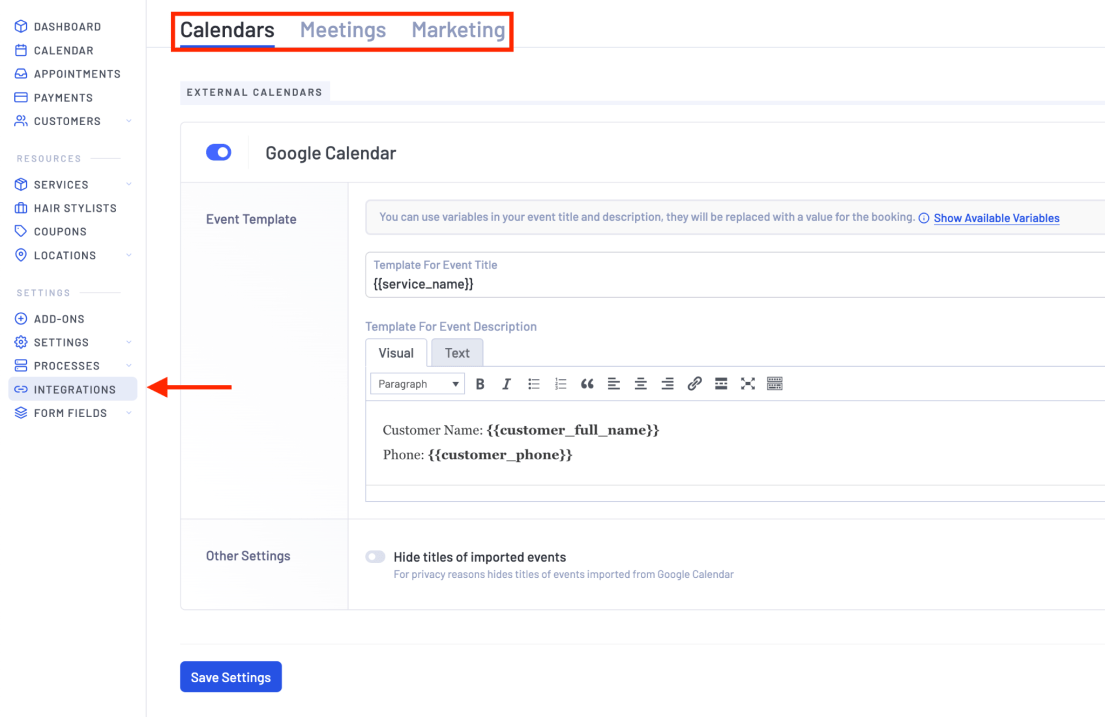Click the Save Settings button

tap(230, 677)
